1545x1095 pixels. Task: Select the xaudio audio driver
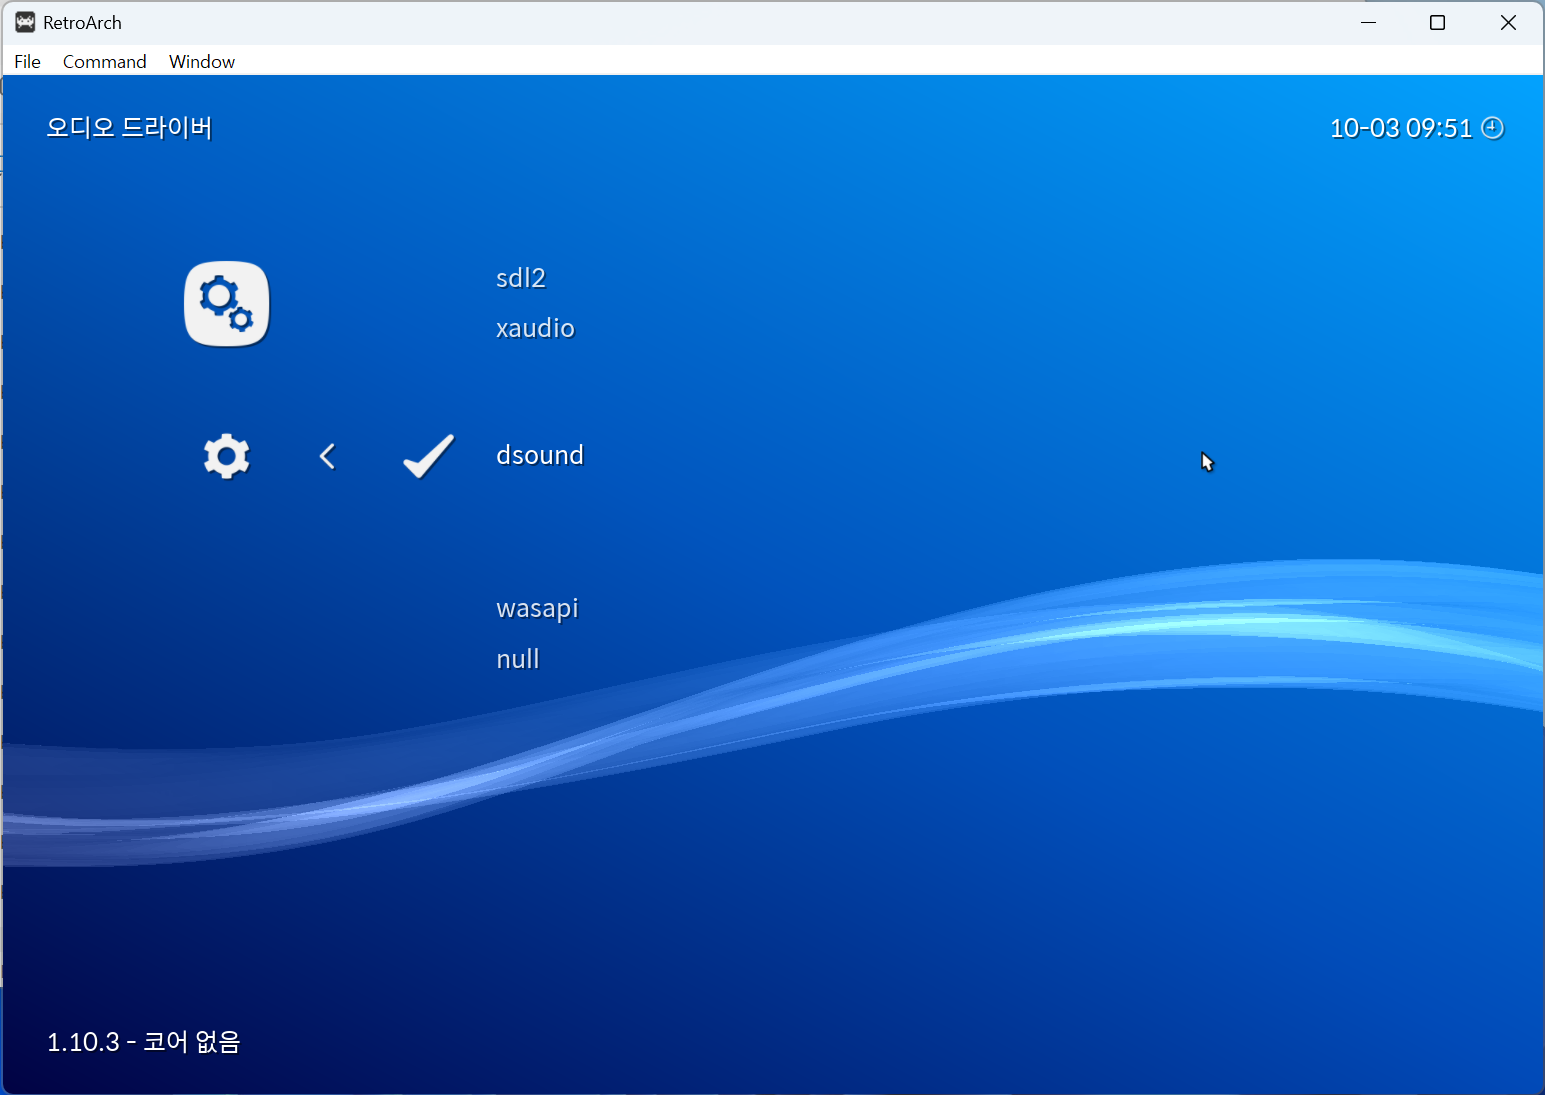pyautogui.click(x=535, y=328)
